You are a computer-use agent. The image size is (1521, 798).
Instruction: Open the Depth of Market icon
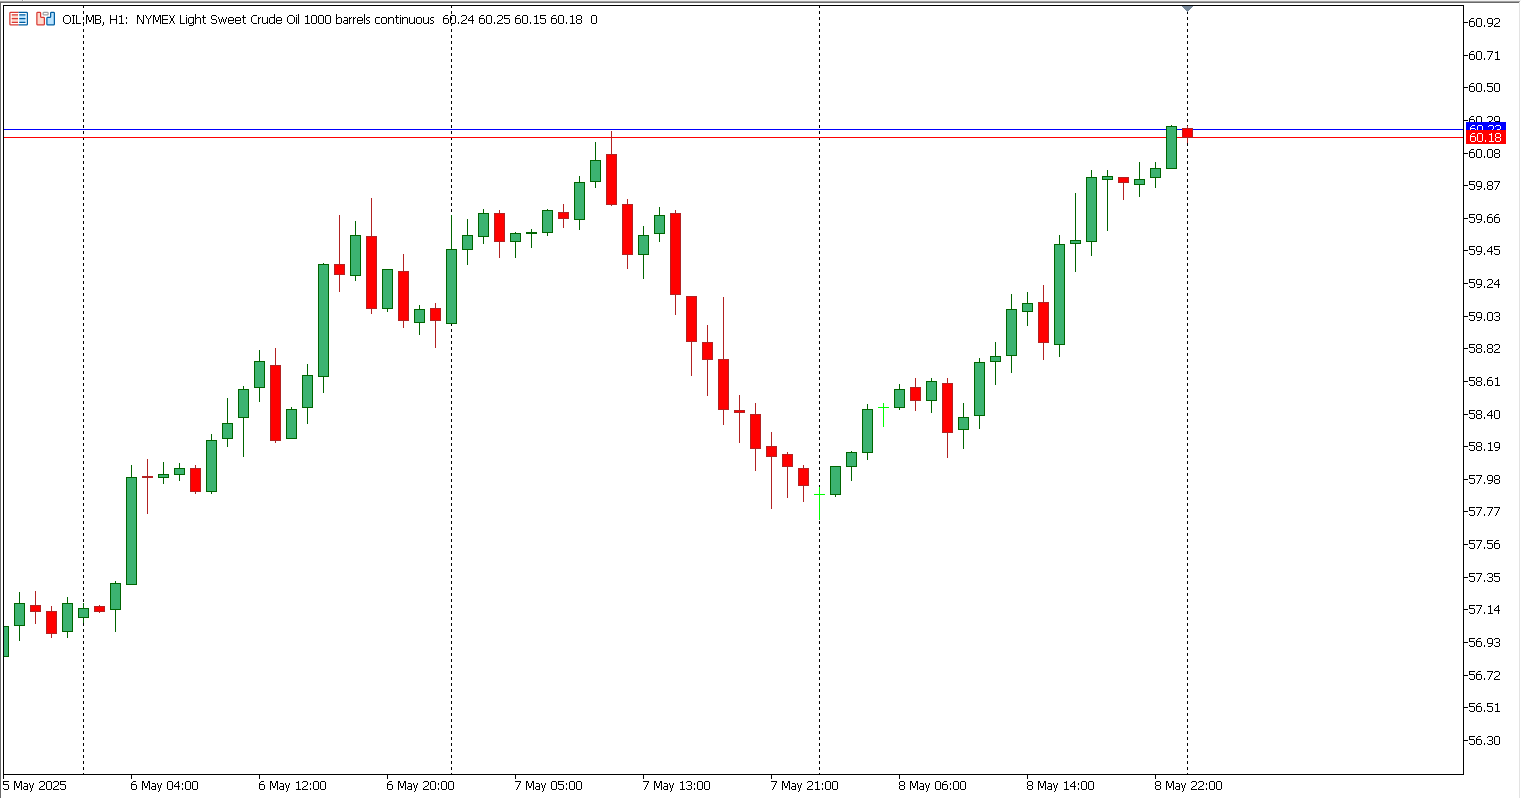click(45, 19)
